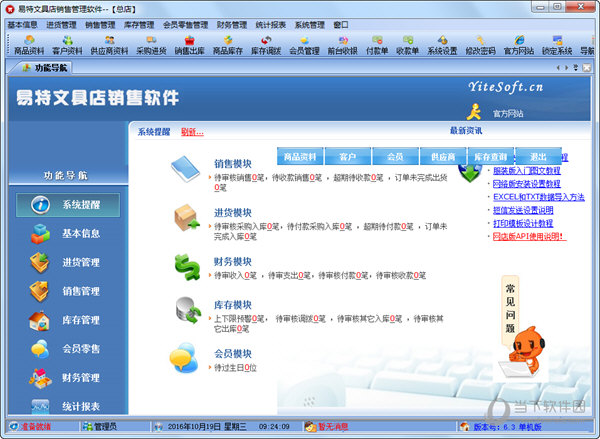Click 财务模块 heading
This screenshot has width=600, height=439.
coord(233,262)
